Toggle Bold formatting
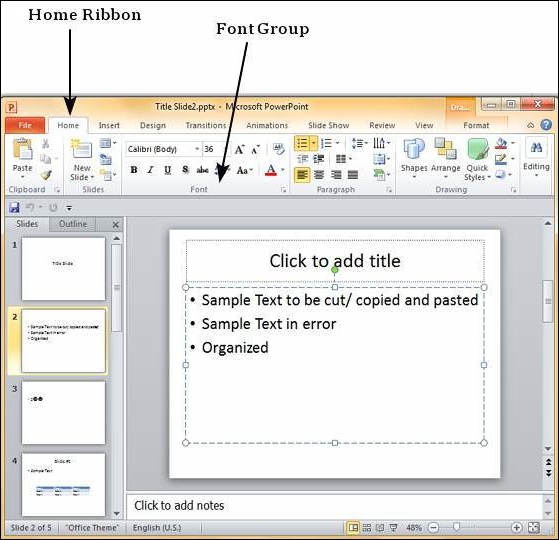The image size is (559, 540). click(x=134, y=170)
